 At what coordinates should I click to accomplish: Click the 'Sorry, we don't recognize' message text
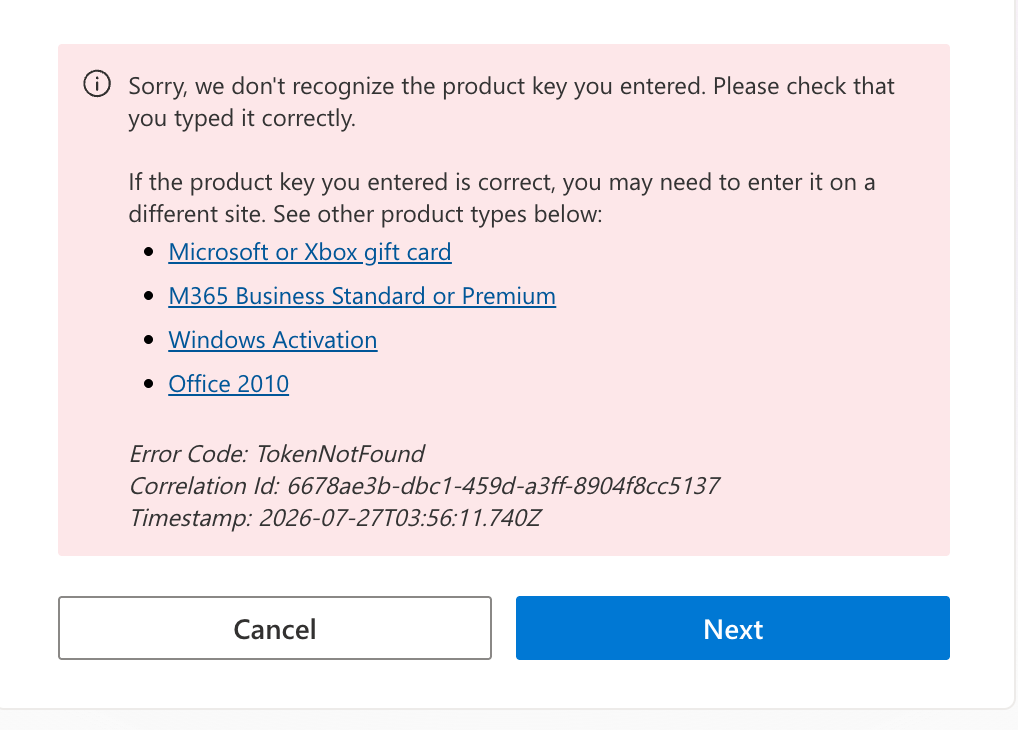[x=511, y=102]
